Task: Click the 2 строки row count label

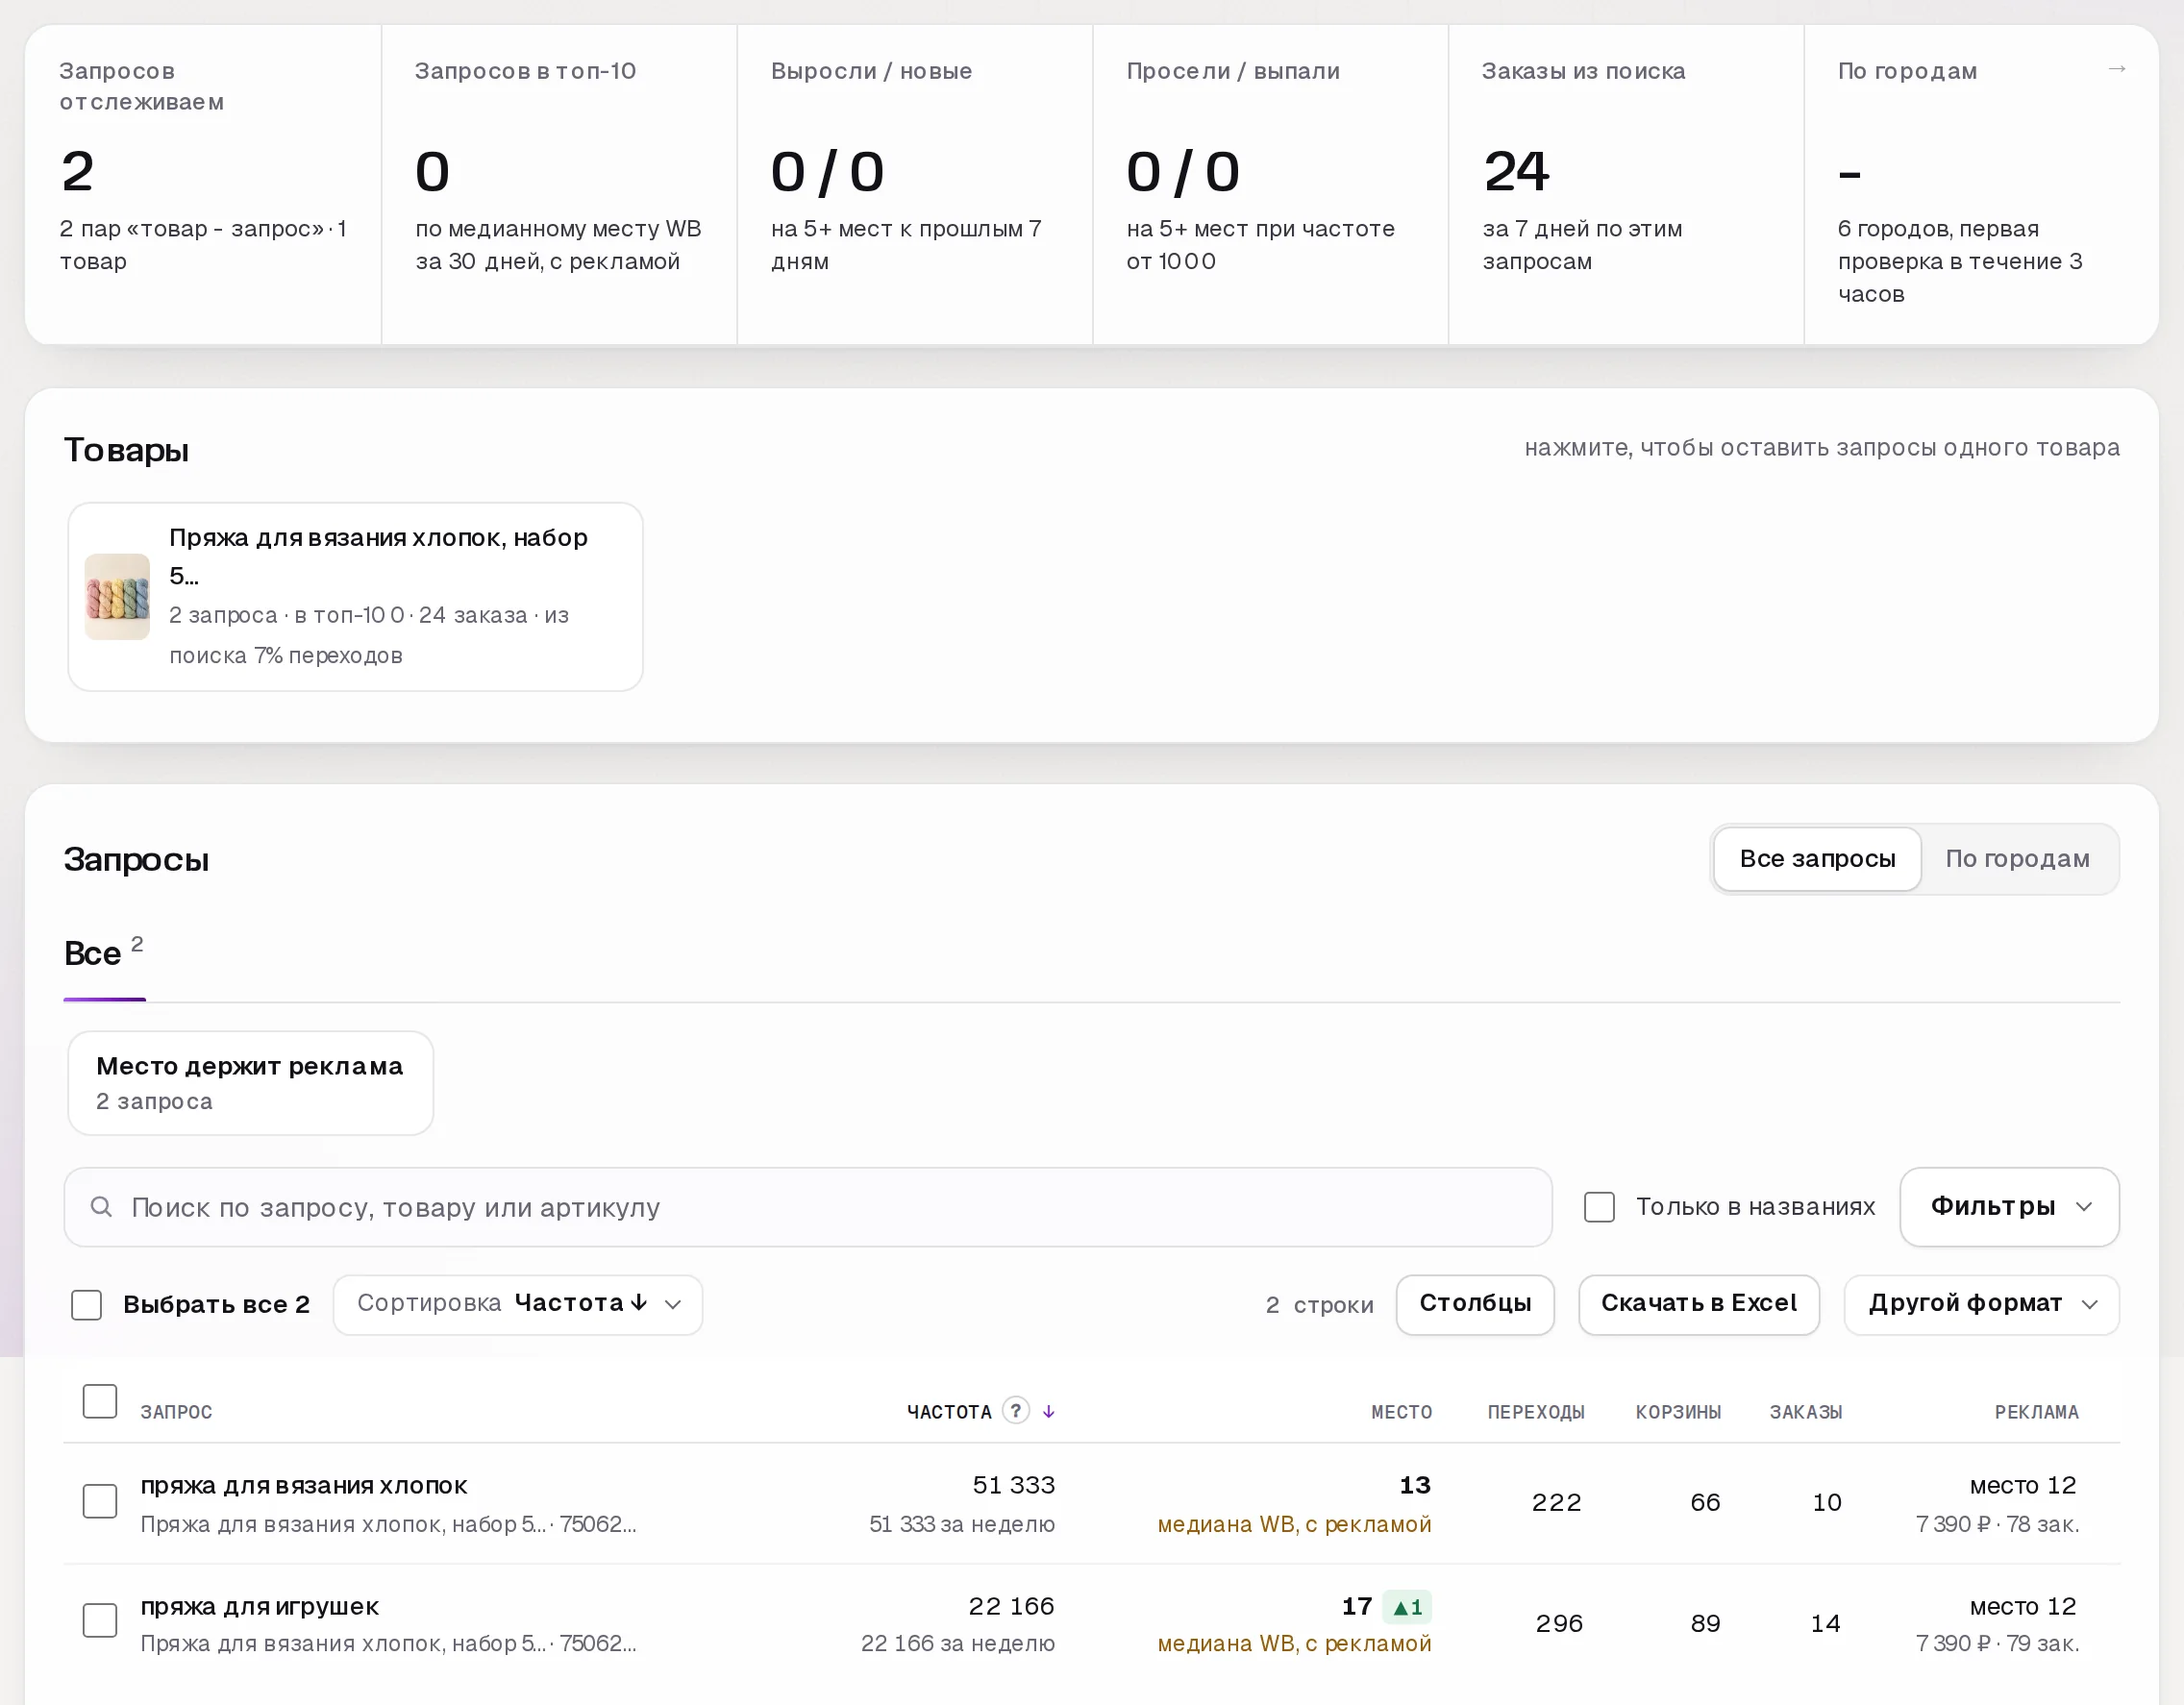Action: (x=1319, y=1305)
